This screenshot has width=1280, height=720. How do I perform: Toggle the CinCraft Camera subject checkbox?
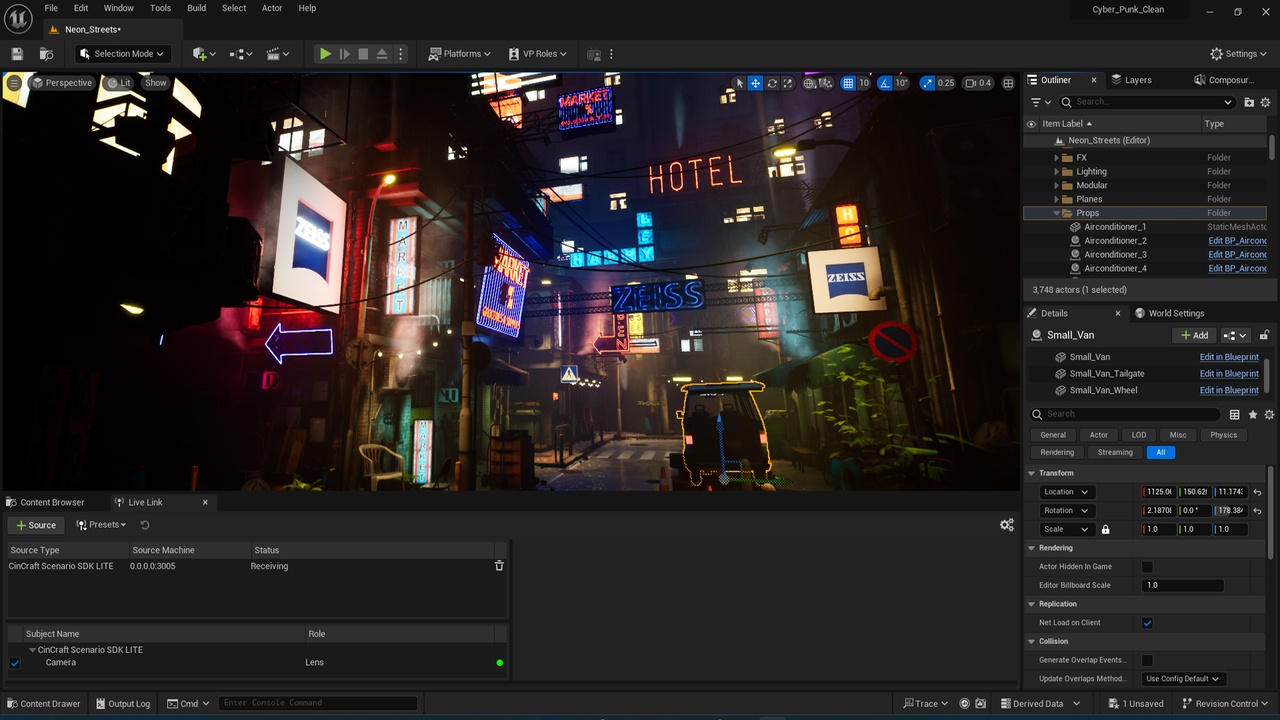[x=14, y=663]
